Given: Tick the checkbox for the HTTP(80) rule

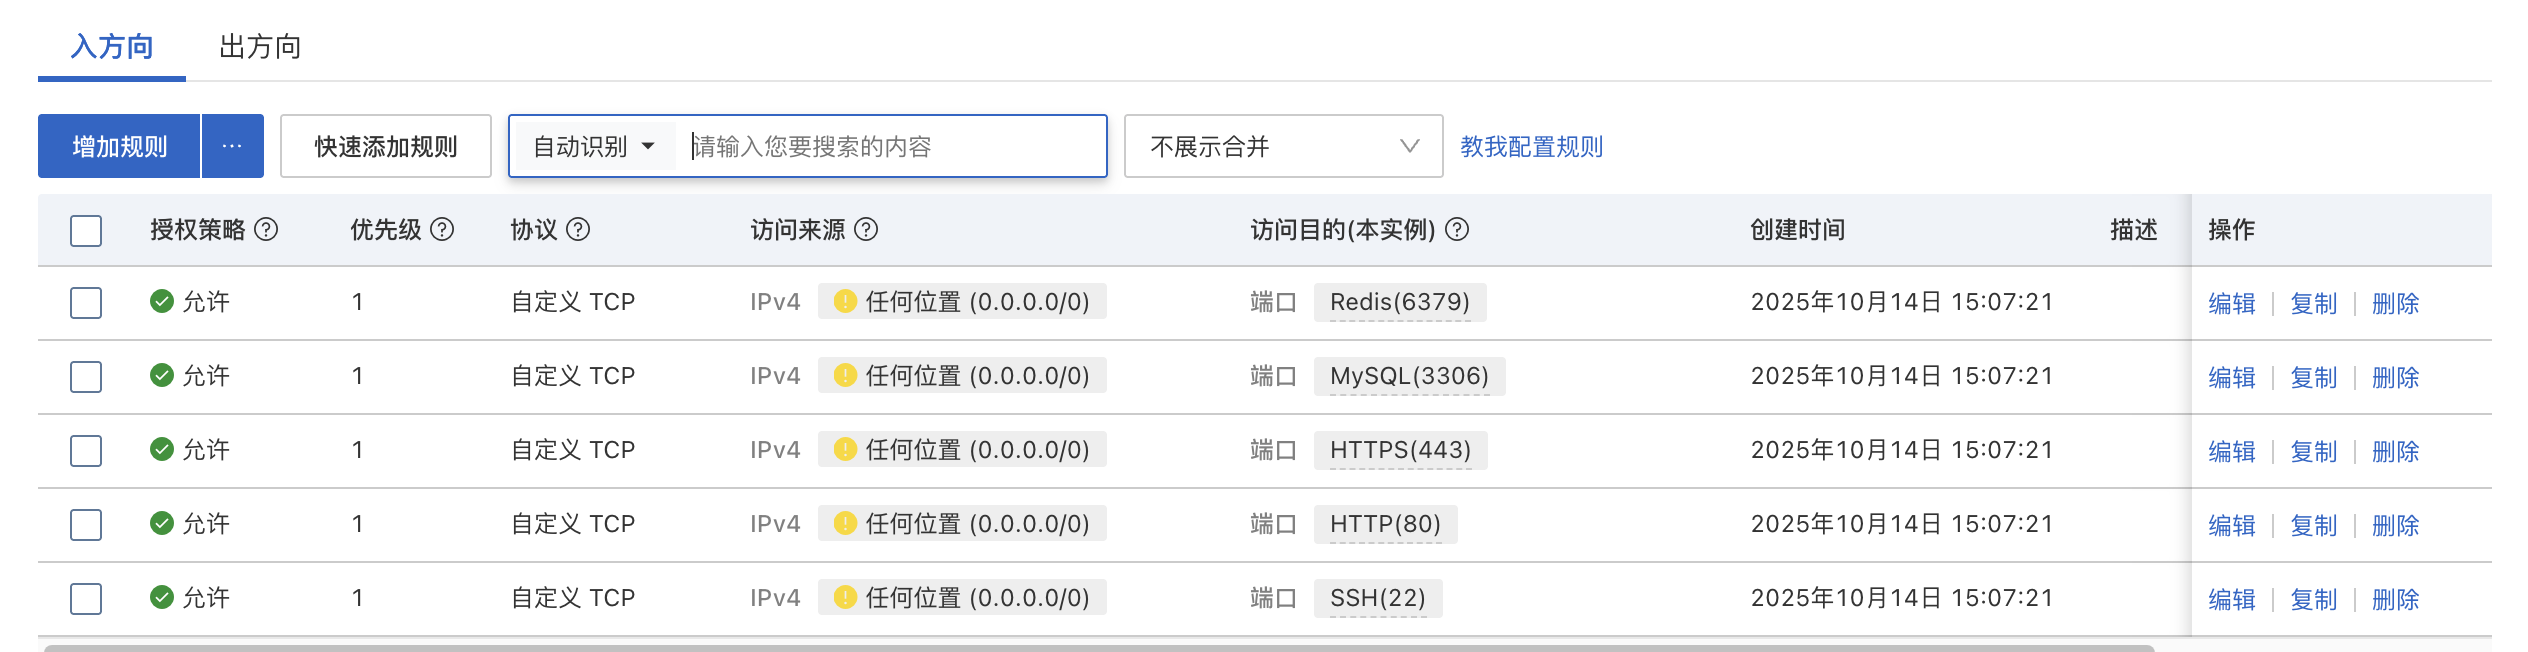Looking at the screenshot, I should (x=86, y=524).
